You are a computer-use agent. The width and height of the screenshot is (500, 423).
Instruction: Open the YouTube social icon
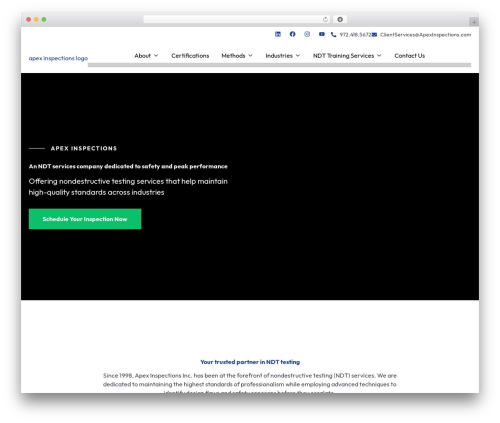tap(322, 34)
